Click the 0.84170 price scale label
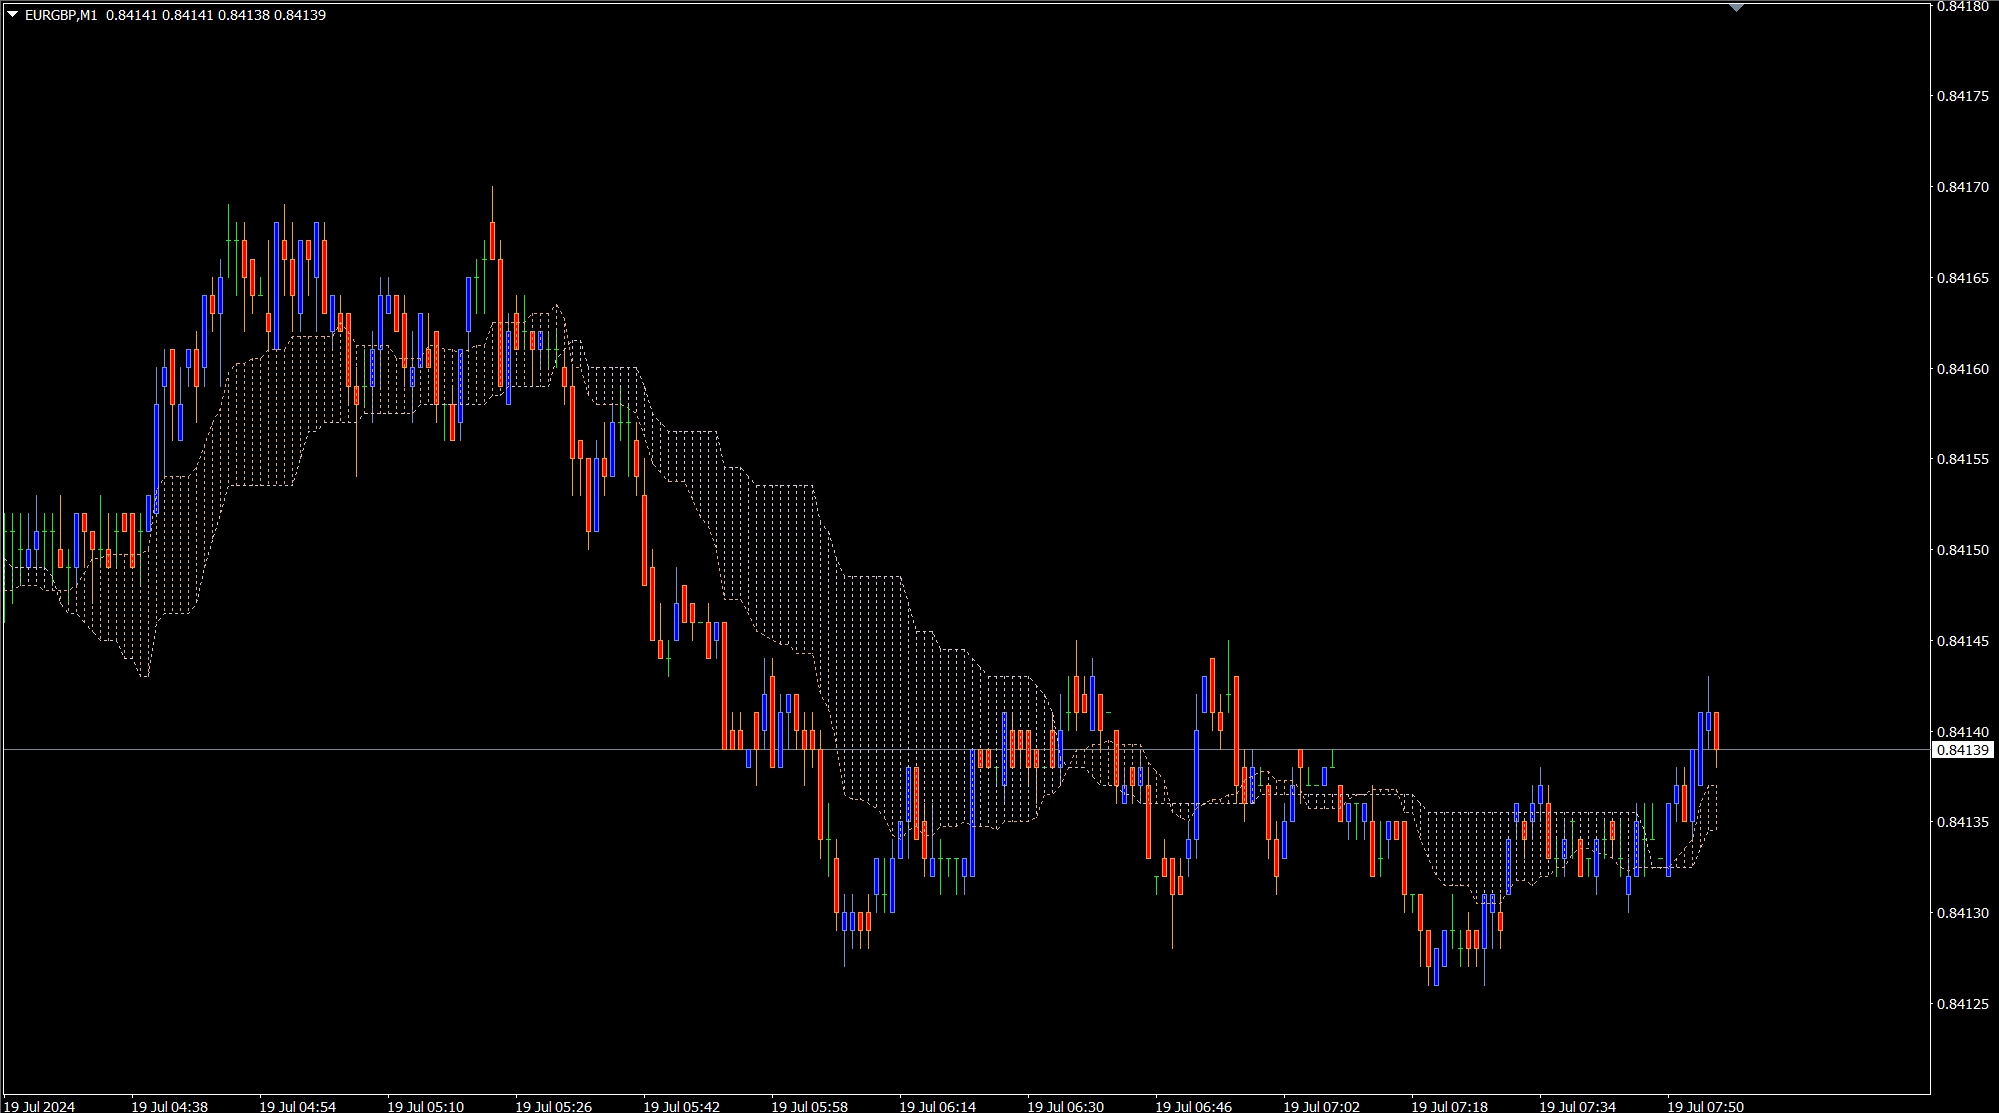This screenshot has height=1113, width=1999. tap(1961, 187)
